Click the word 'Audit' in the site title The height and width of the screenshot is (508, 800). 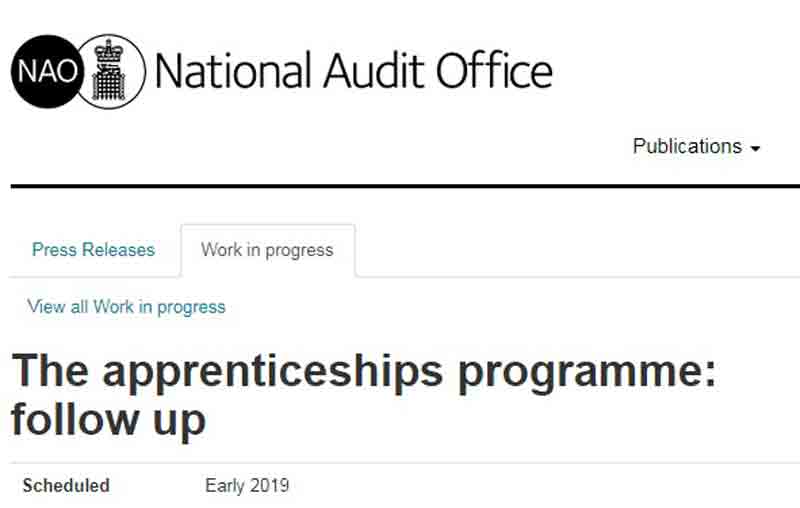[373, 70]
